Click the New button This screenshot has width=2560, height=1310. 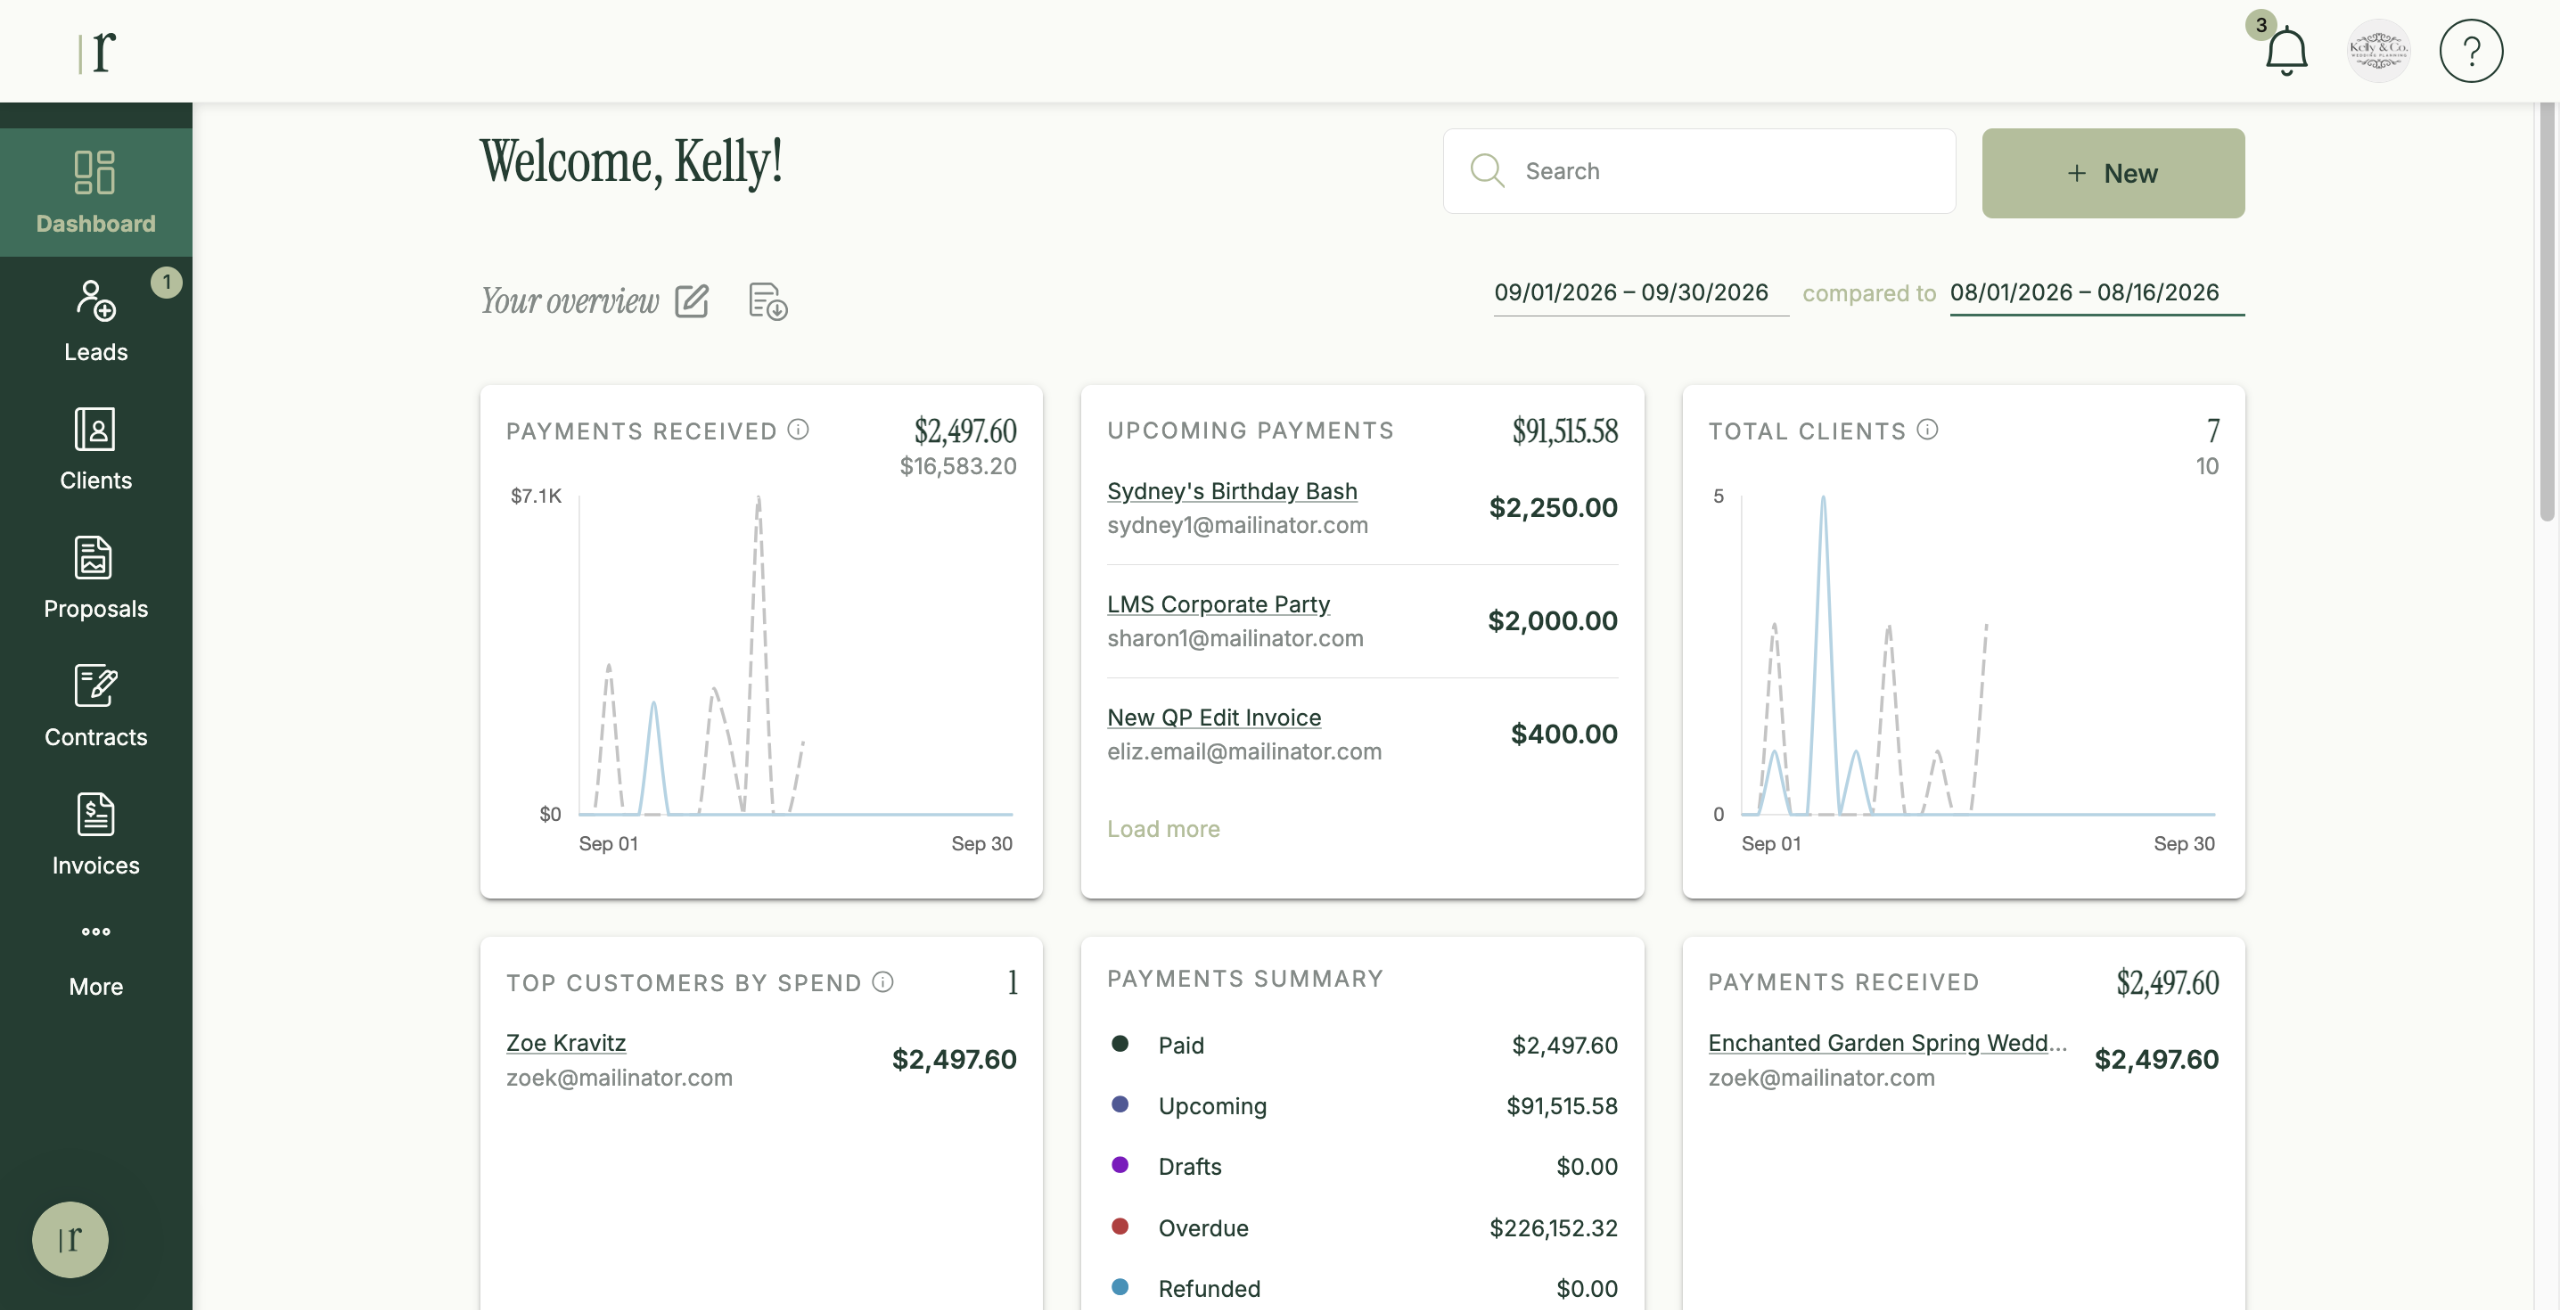tap(2113, 173)
